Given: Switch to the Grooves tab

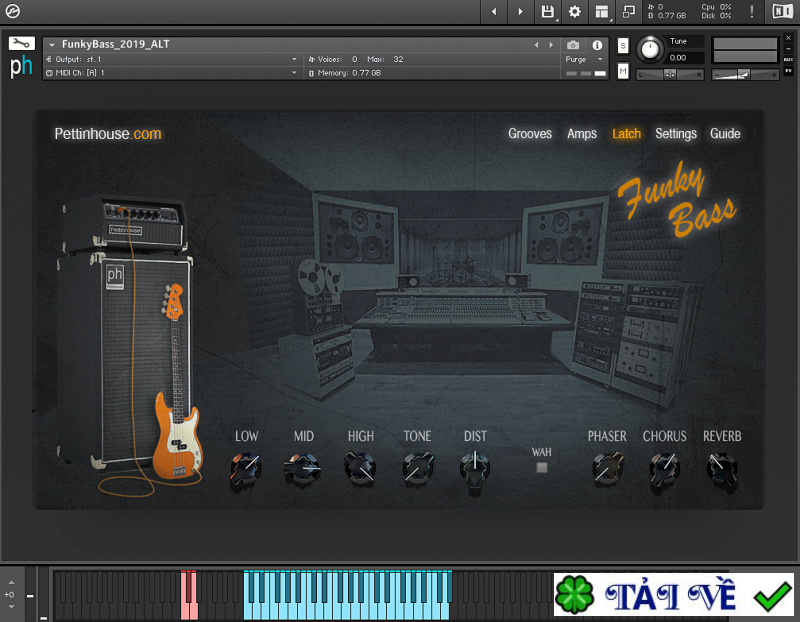Looking at the screenshot, I should pyautogui.click(x=530, y=134).
